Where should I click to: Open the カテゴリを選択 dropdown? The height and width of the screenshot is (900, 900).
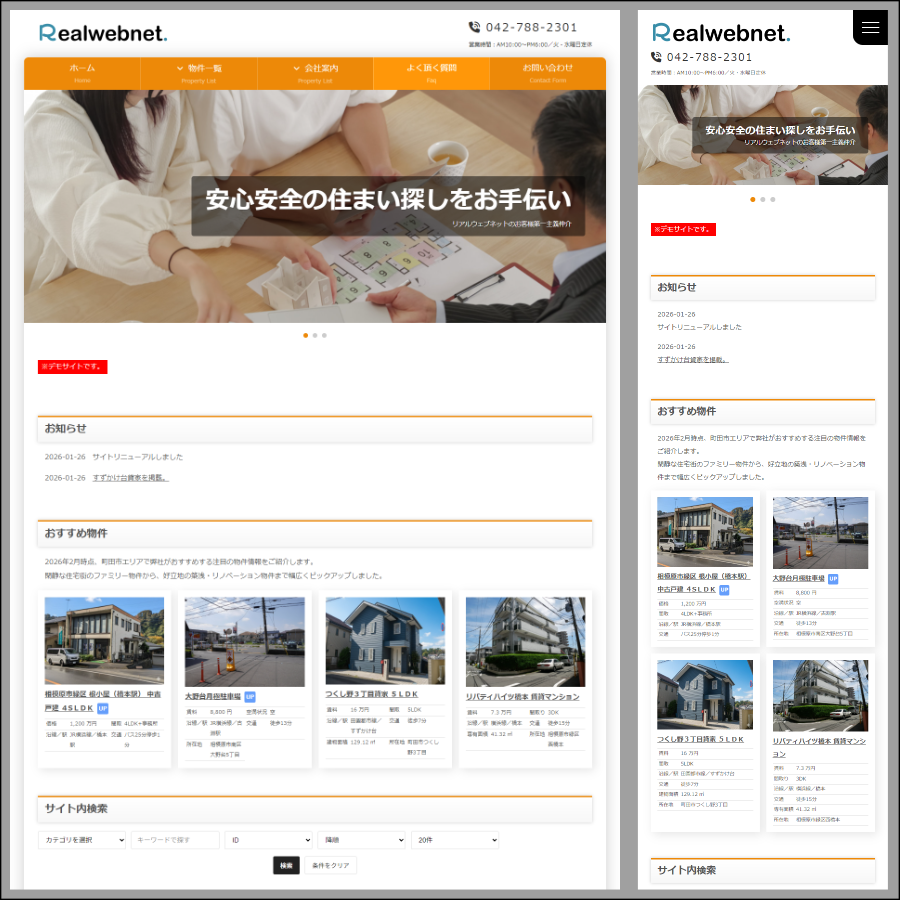point(82,840)
